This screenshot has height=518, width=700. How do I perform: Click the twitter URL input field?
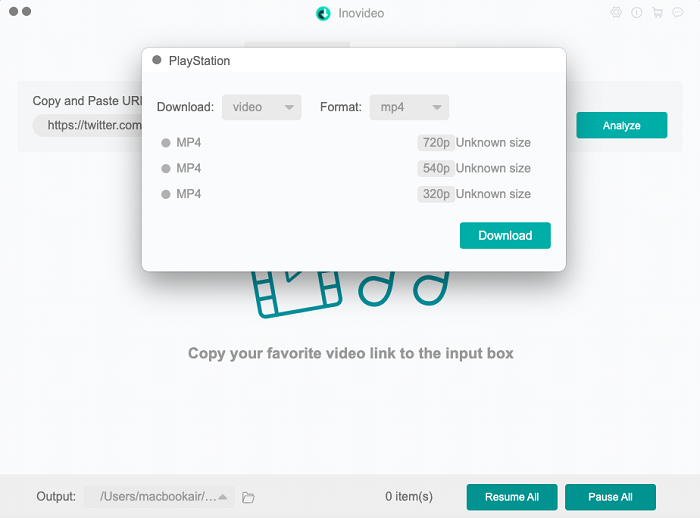[88, 125]
